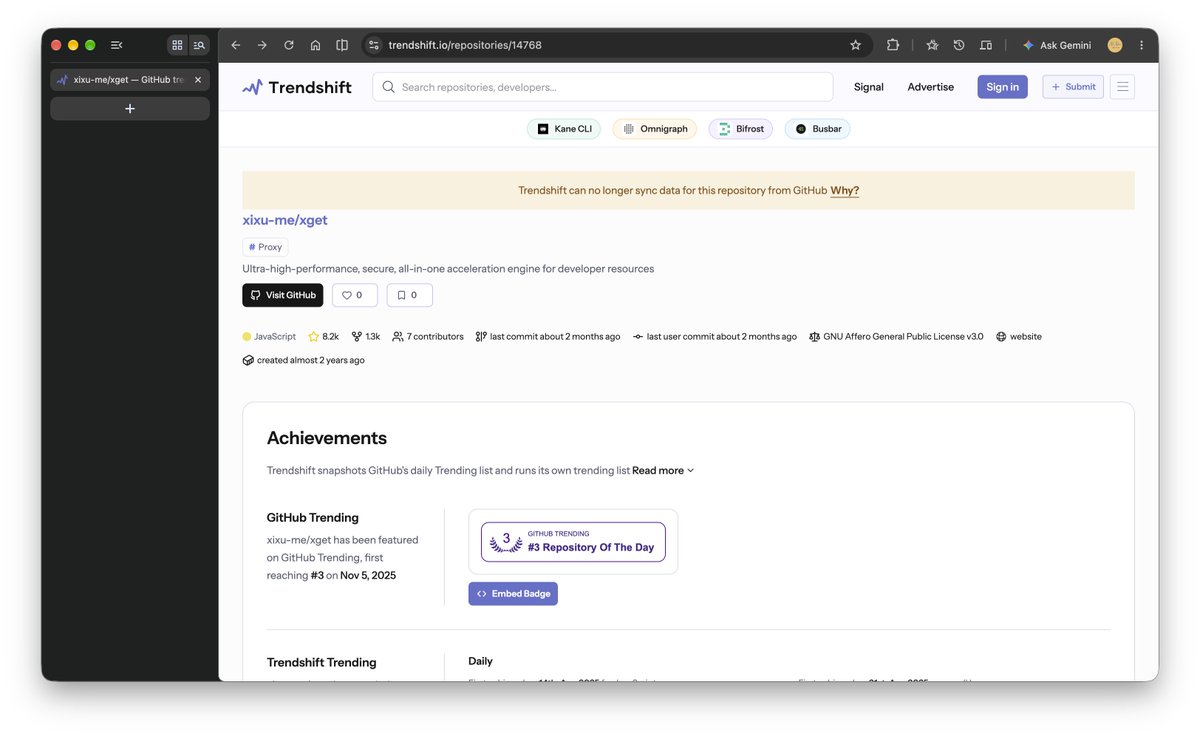Bookmark this page with the star icon
Screen dimensions: 1200x736
point(855,45)
